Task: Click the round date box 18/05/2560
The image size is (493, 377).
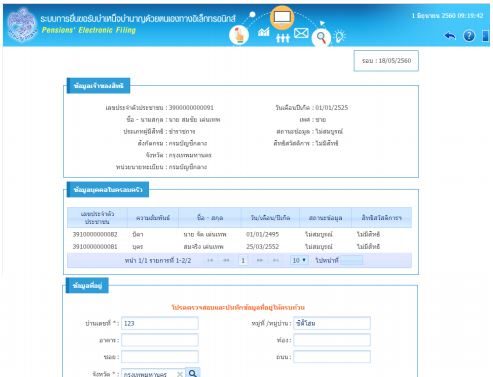Action: pyautogui.click(x=386, y=61)
